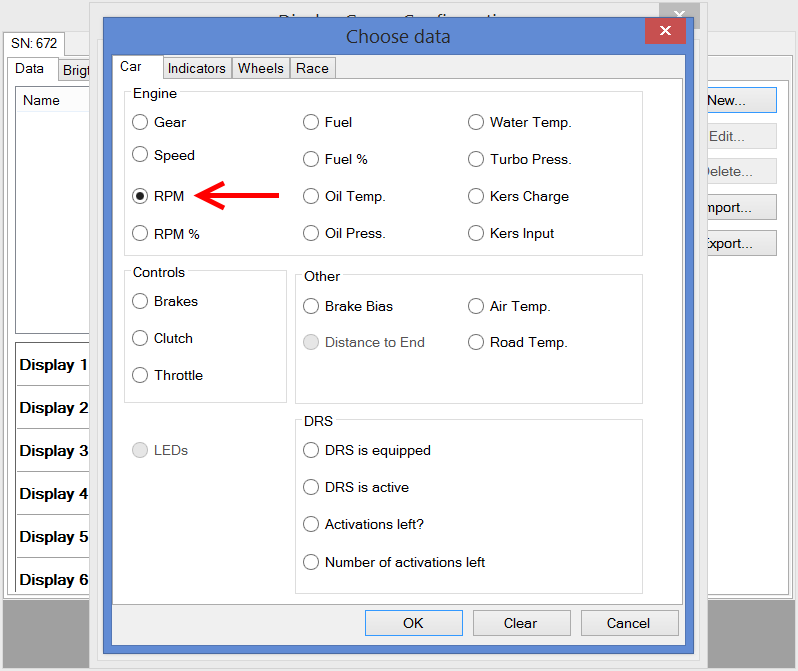Choose the Speed data option
The height and width of the screenshot is (671, 798).
pos(141,155)
